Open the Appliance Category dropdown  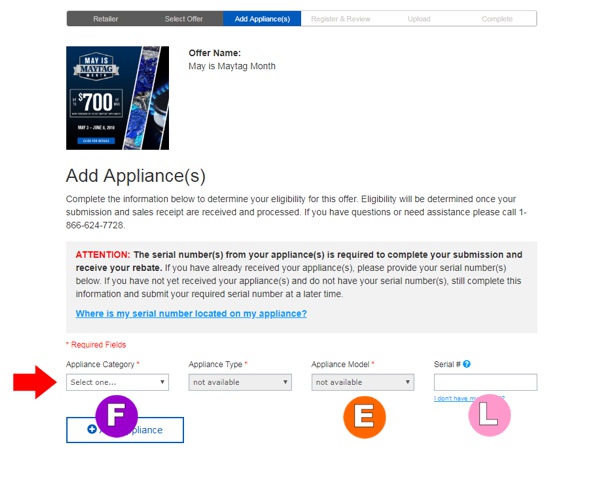117,382
